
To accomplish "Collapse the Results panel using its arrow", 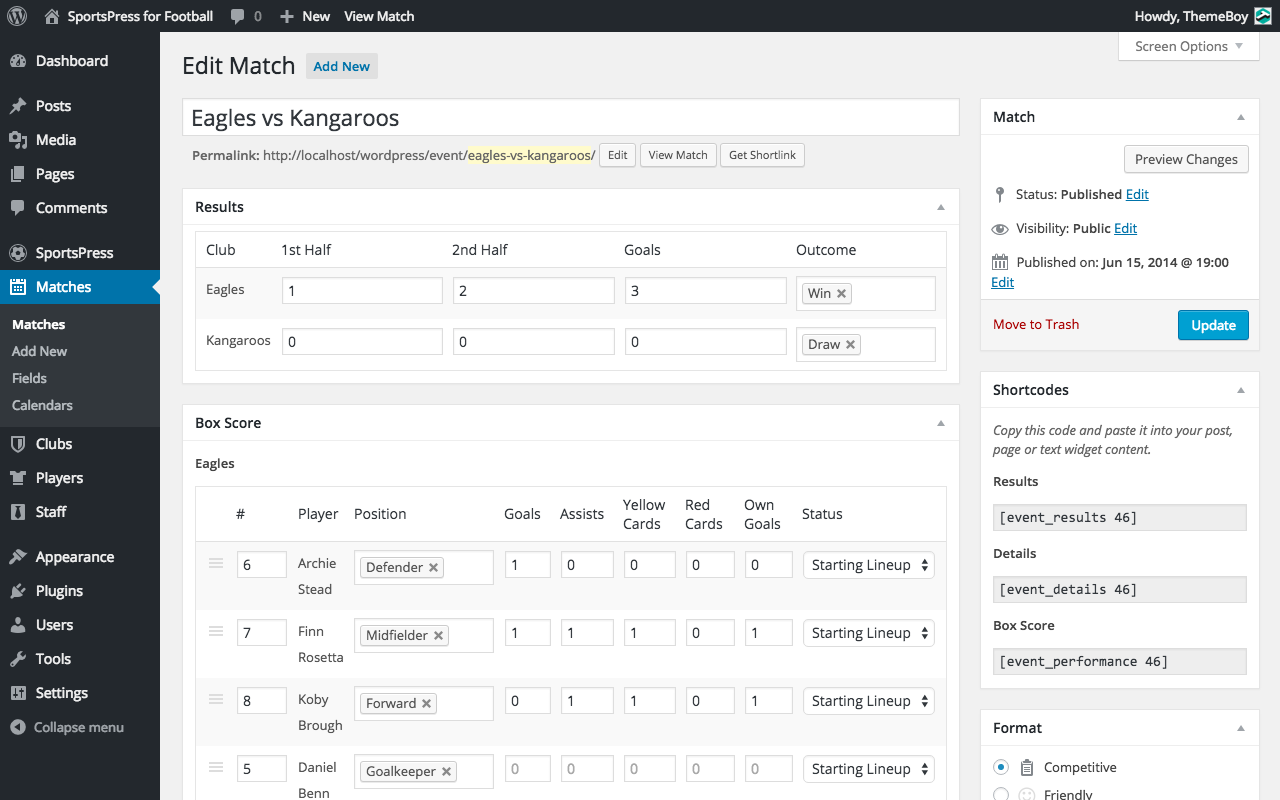I will [x=940, y=207].
